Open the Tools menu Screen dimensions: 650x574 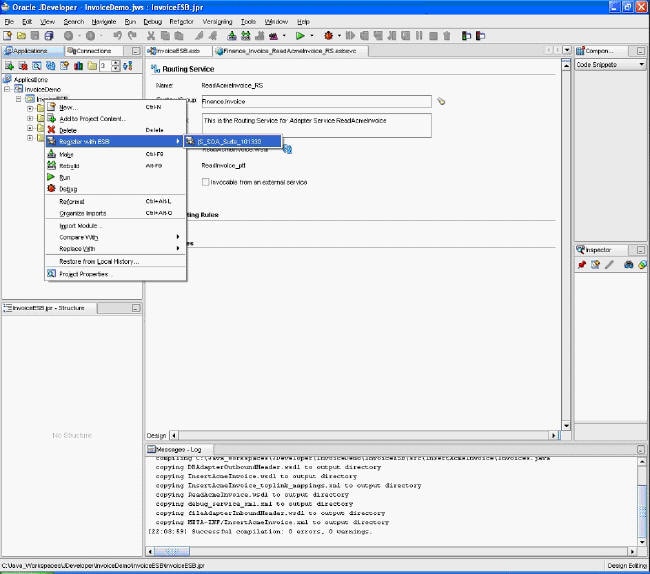[248, 22]
